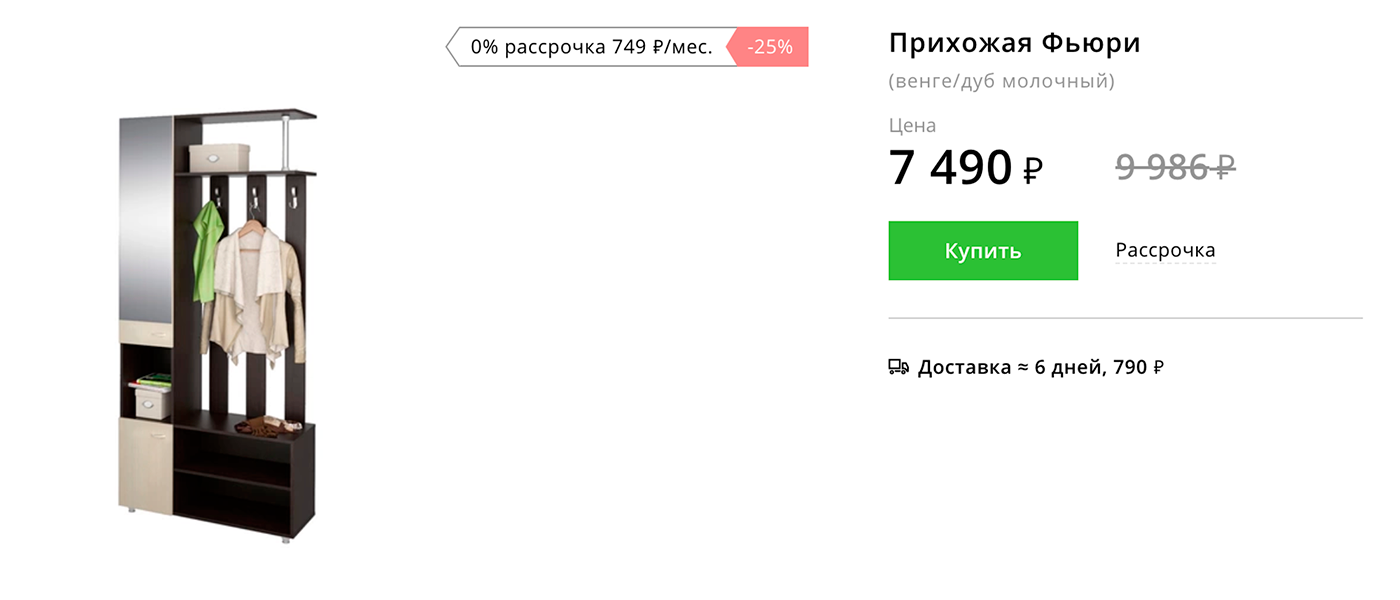The image size is (1400, 600).
Task: Click the Доставка ≈ 6 дней text
Action: click(1010, 367)
